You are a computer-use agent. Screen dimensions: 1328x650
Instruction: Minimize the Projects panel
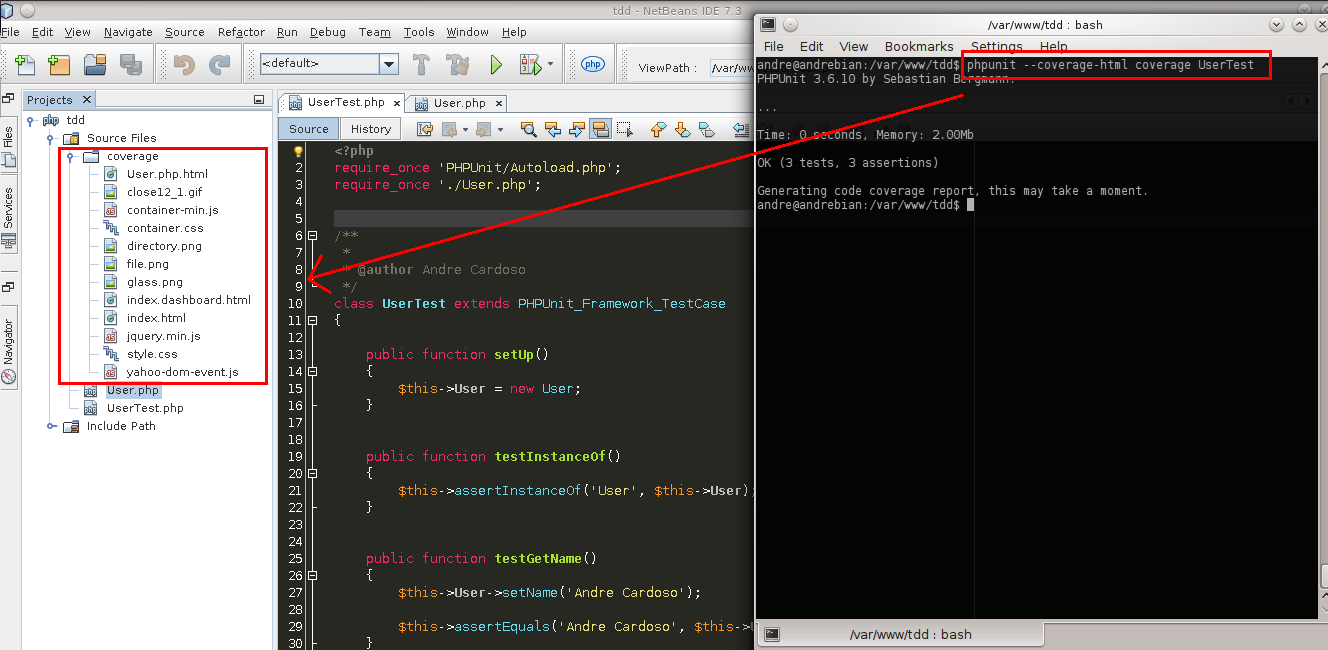click(x=259, y=100)
